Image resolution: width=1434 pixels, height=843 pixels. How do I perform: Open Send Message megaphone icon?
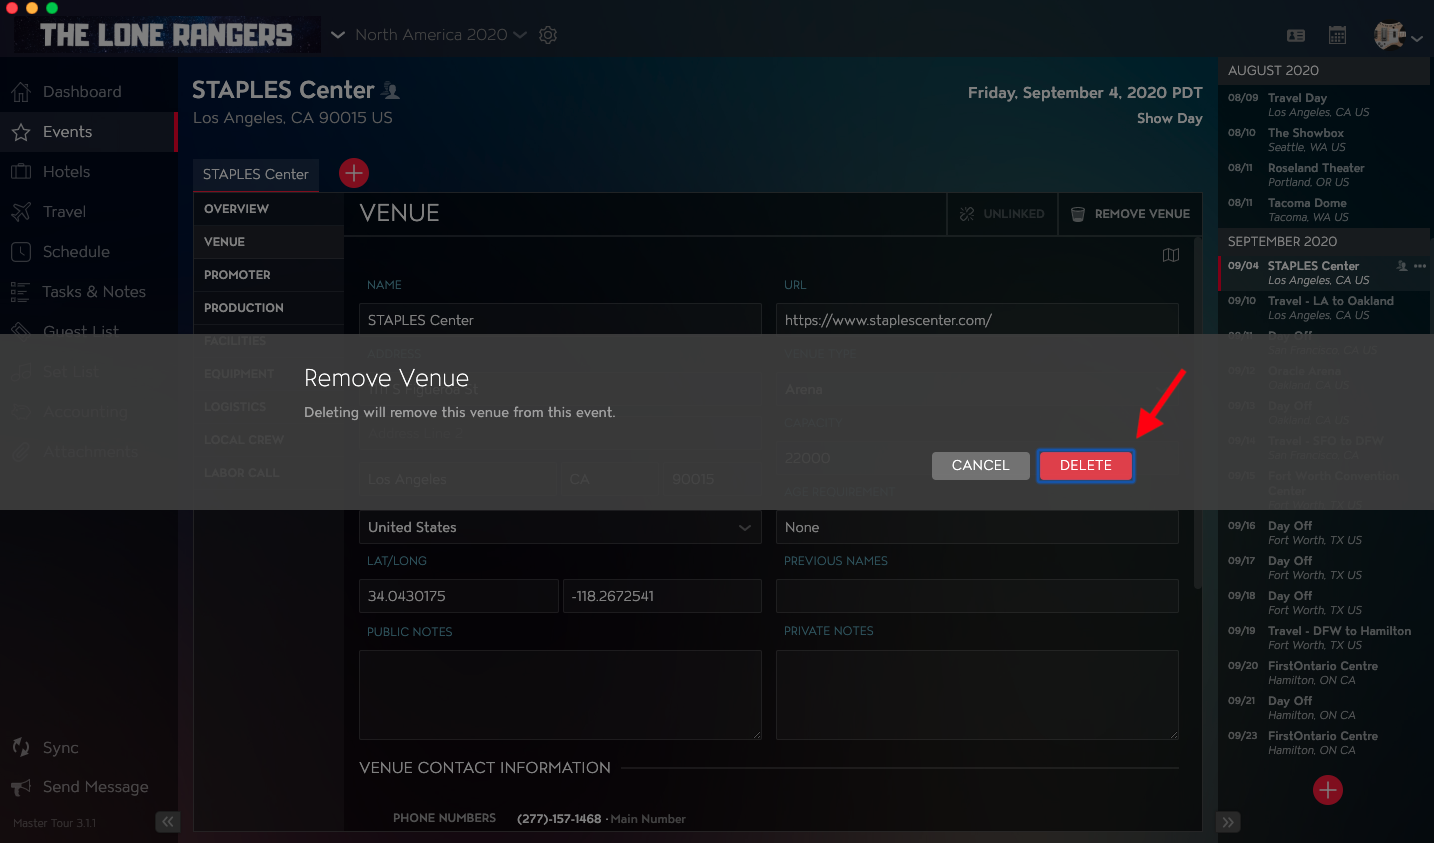pyautogui.click(x=21, y=787)
